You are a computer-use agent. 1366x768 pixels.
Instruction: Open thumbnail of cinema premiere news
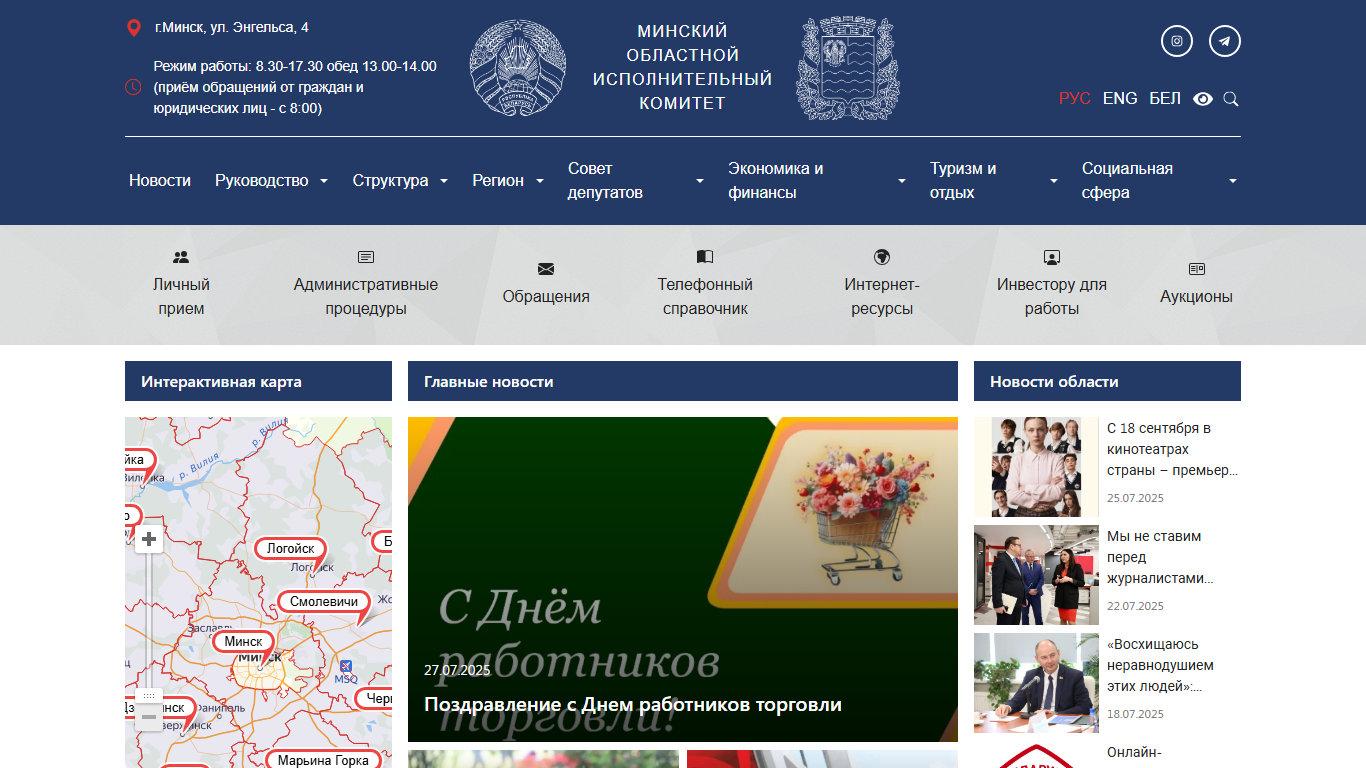[x=1036, y=467]
